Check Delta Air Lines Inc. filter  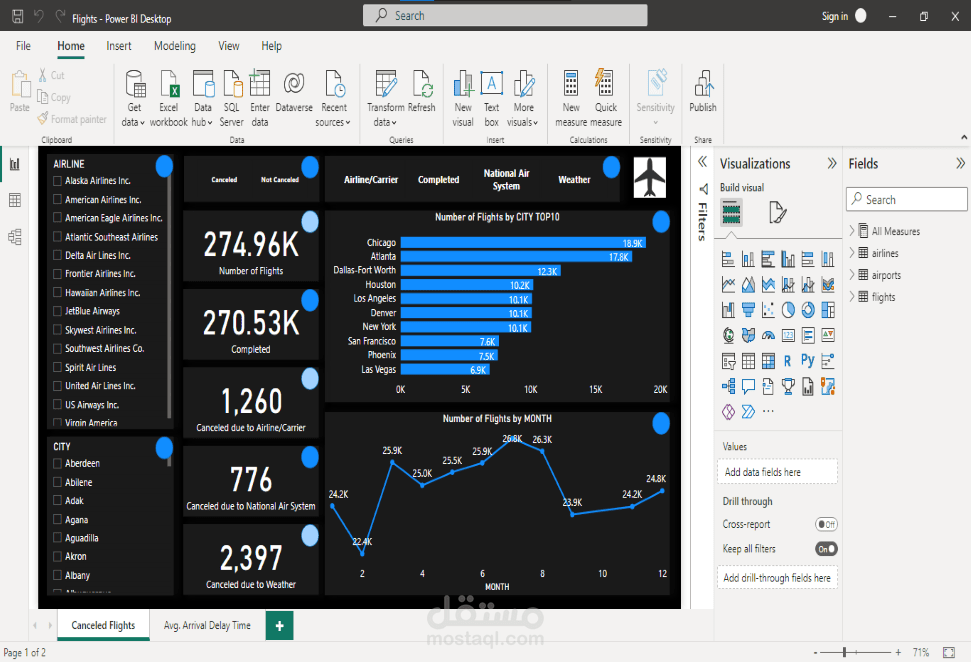click(58, 255)
